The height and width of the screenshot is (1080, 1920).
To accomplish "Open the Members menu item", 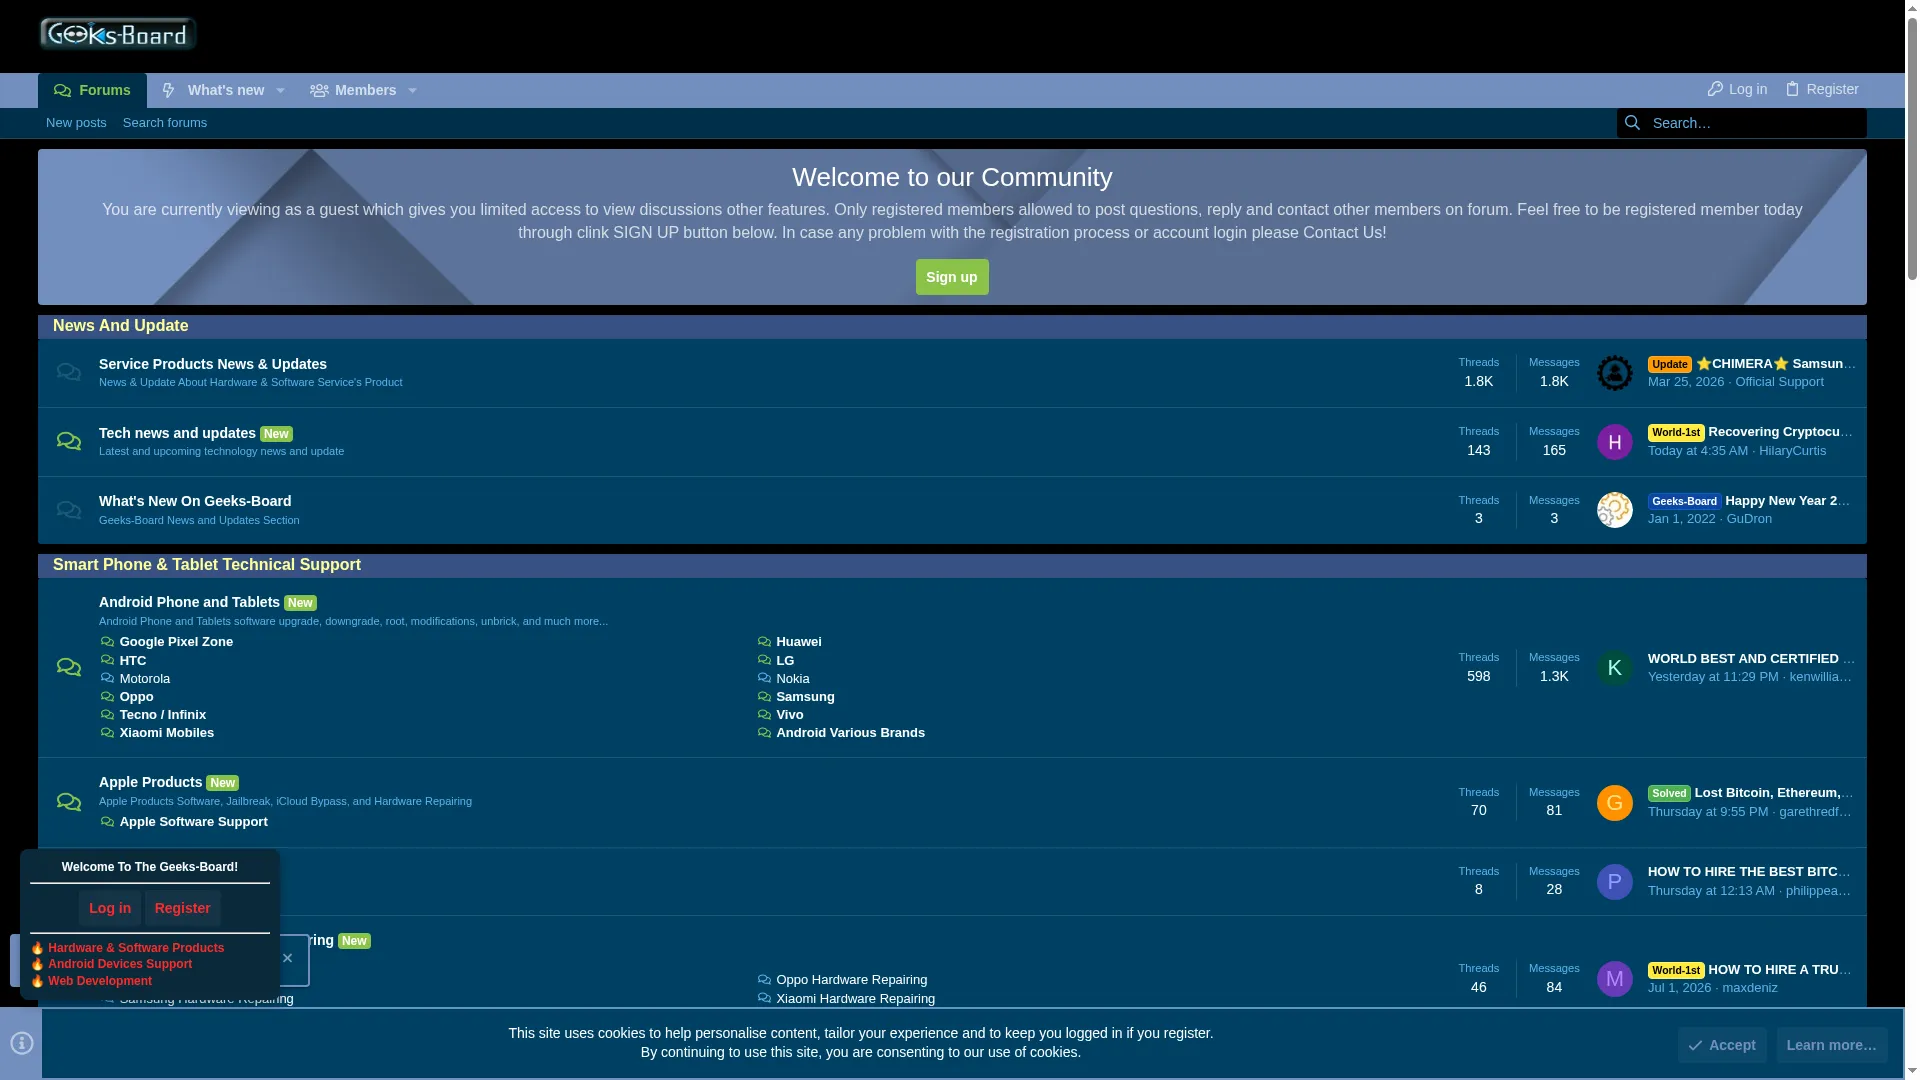I will tap(353, 91).
